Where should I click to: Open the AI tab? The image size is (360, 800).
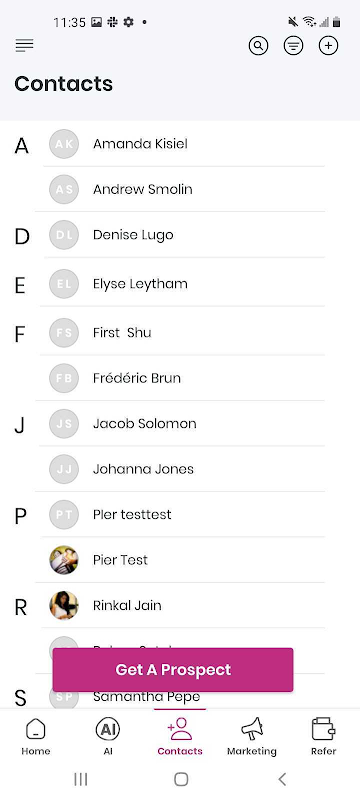(108, 736)
